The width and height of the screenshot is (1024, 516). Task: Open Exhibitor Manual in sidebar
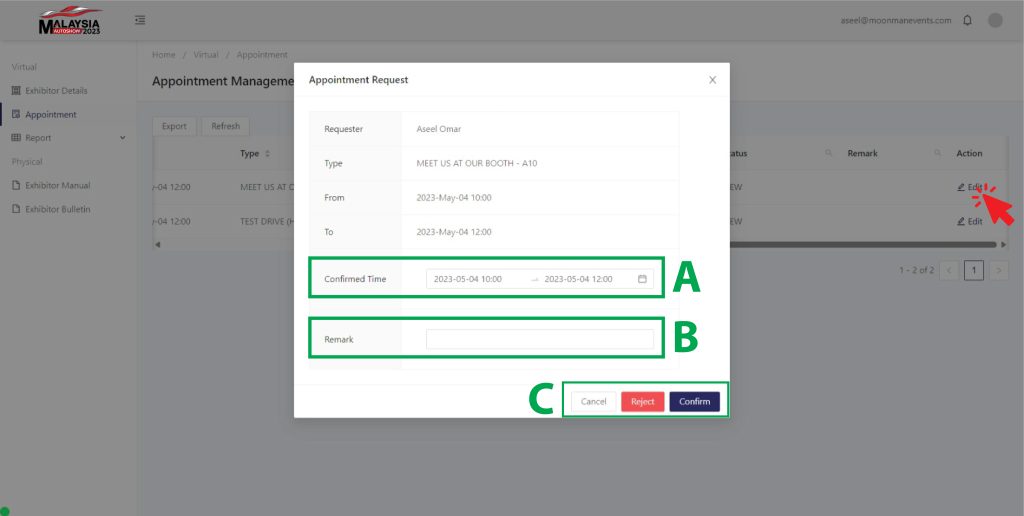pos(57,185)
